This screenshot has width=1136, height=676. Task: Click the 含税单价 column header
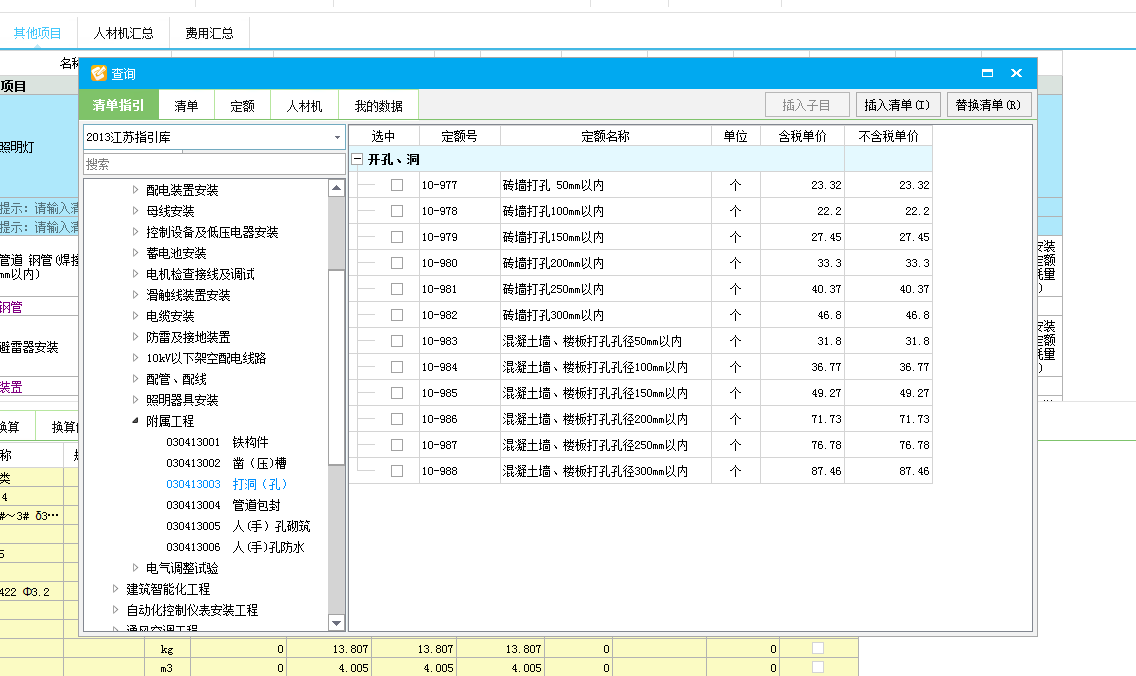coord(802,136)
